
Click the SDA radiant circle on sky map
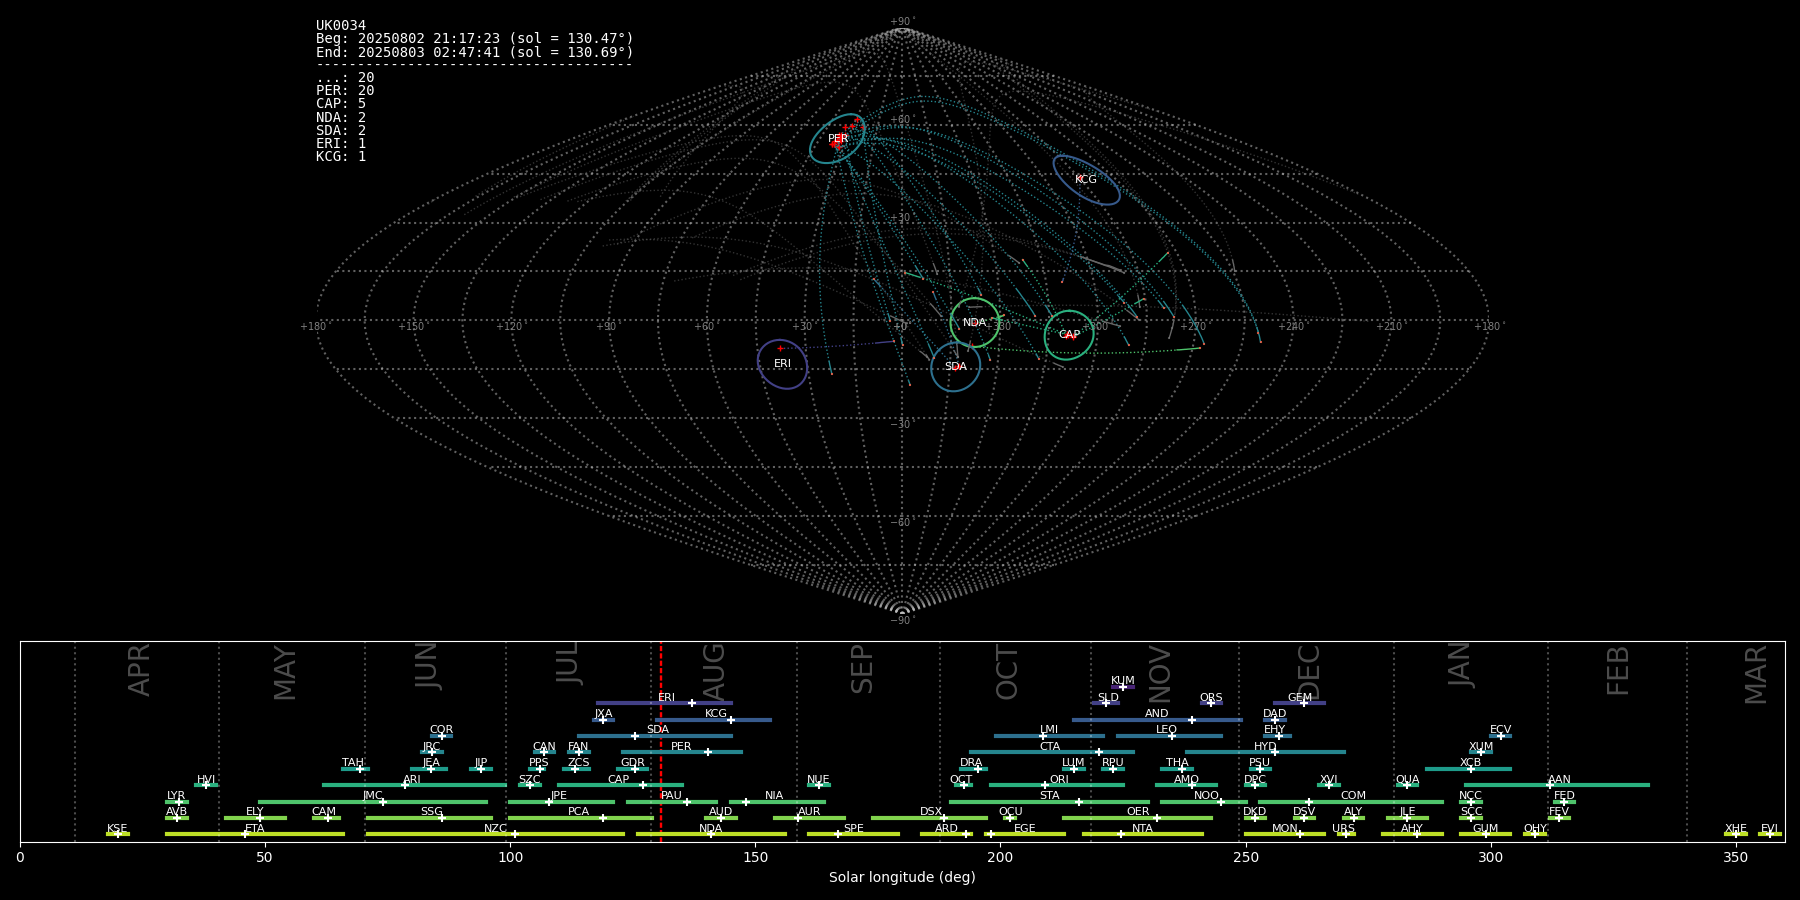coord(956,367)
